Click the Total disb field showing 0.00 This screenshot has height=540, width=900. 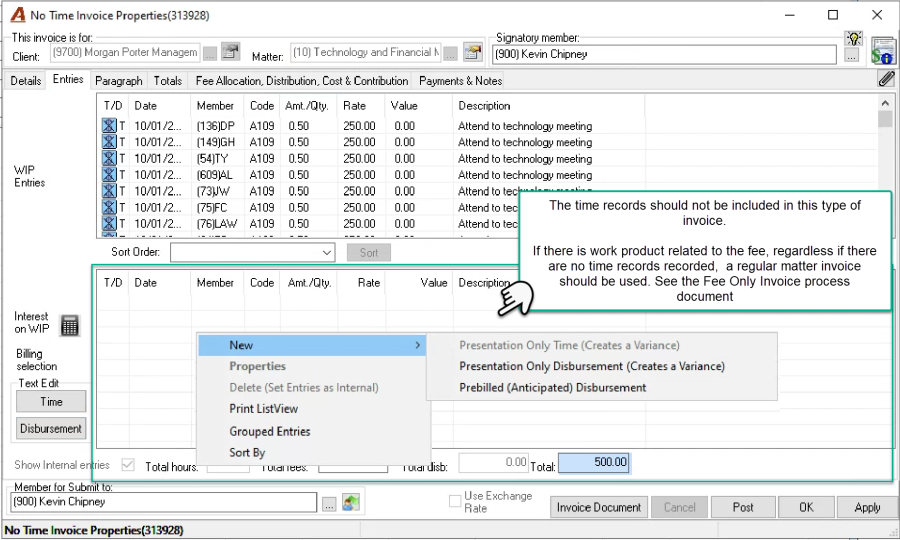(x=494, y=463)
